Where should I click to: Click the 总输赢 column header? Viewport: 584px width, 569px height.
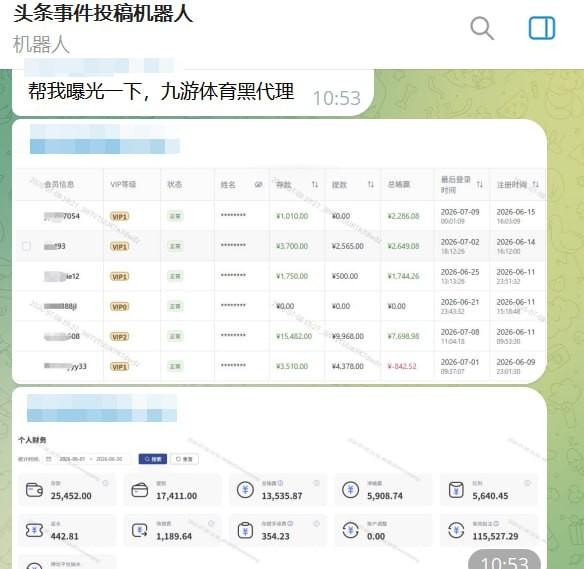399,184
